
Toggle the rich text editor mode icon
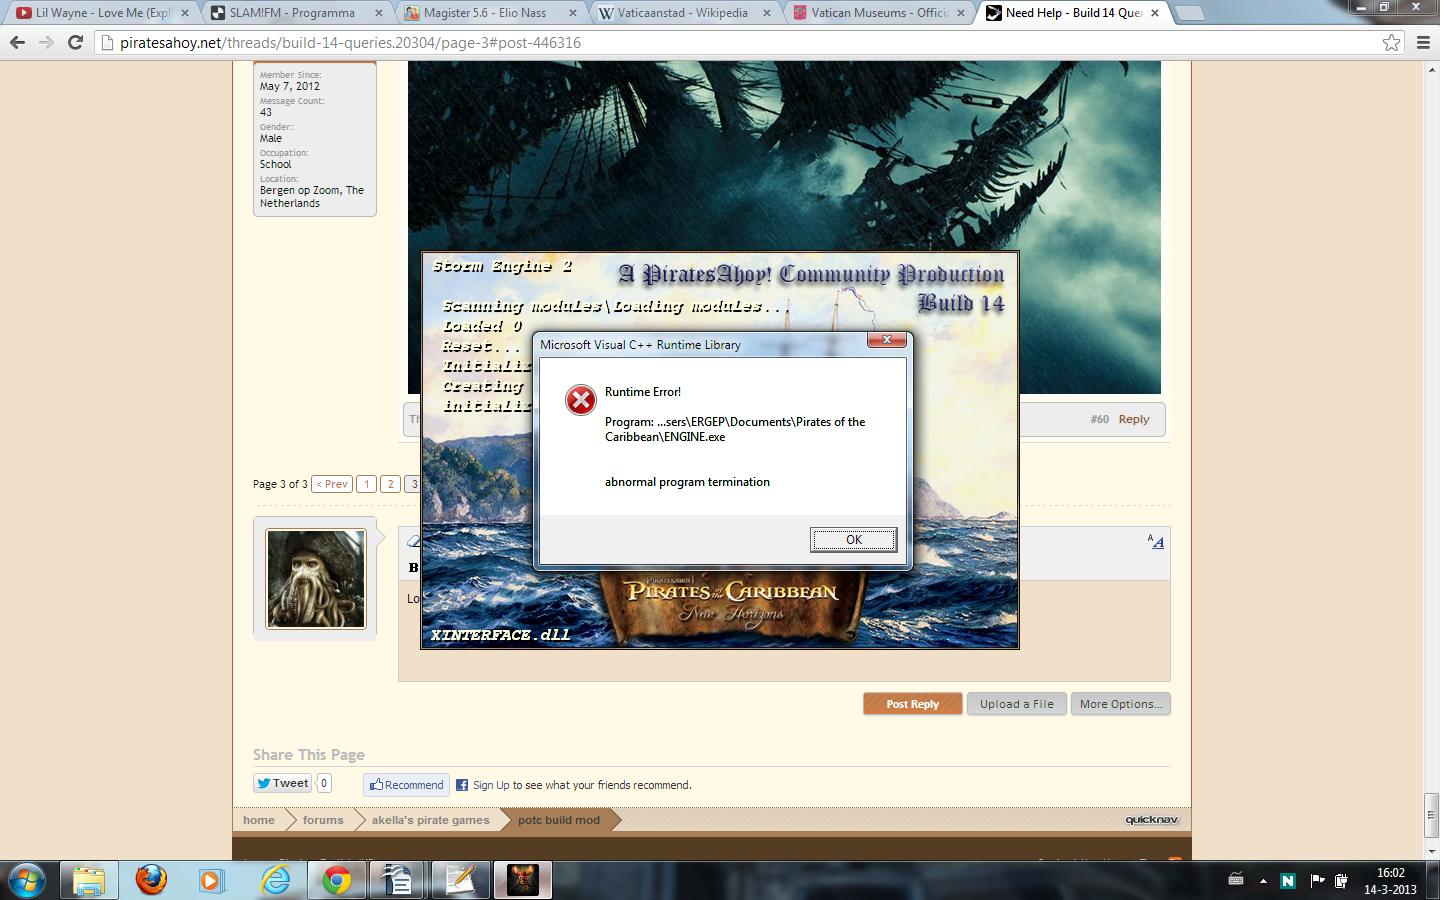coord(1156,541)
